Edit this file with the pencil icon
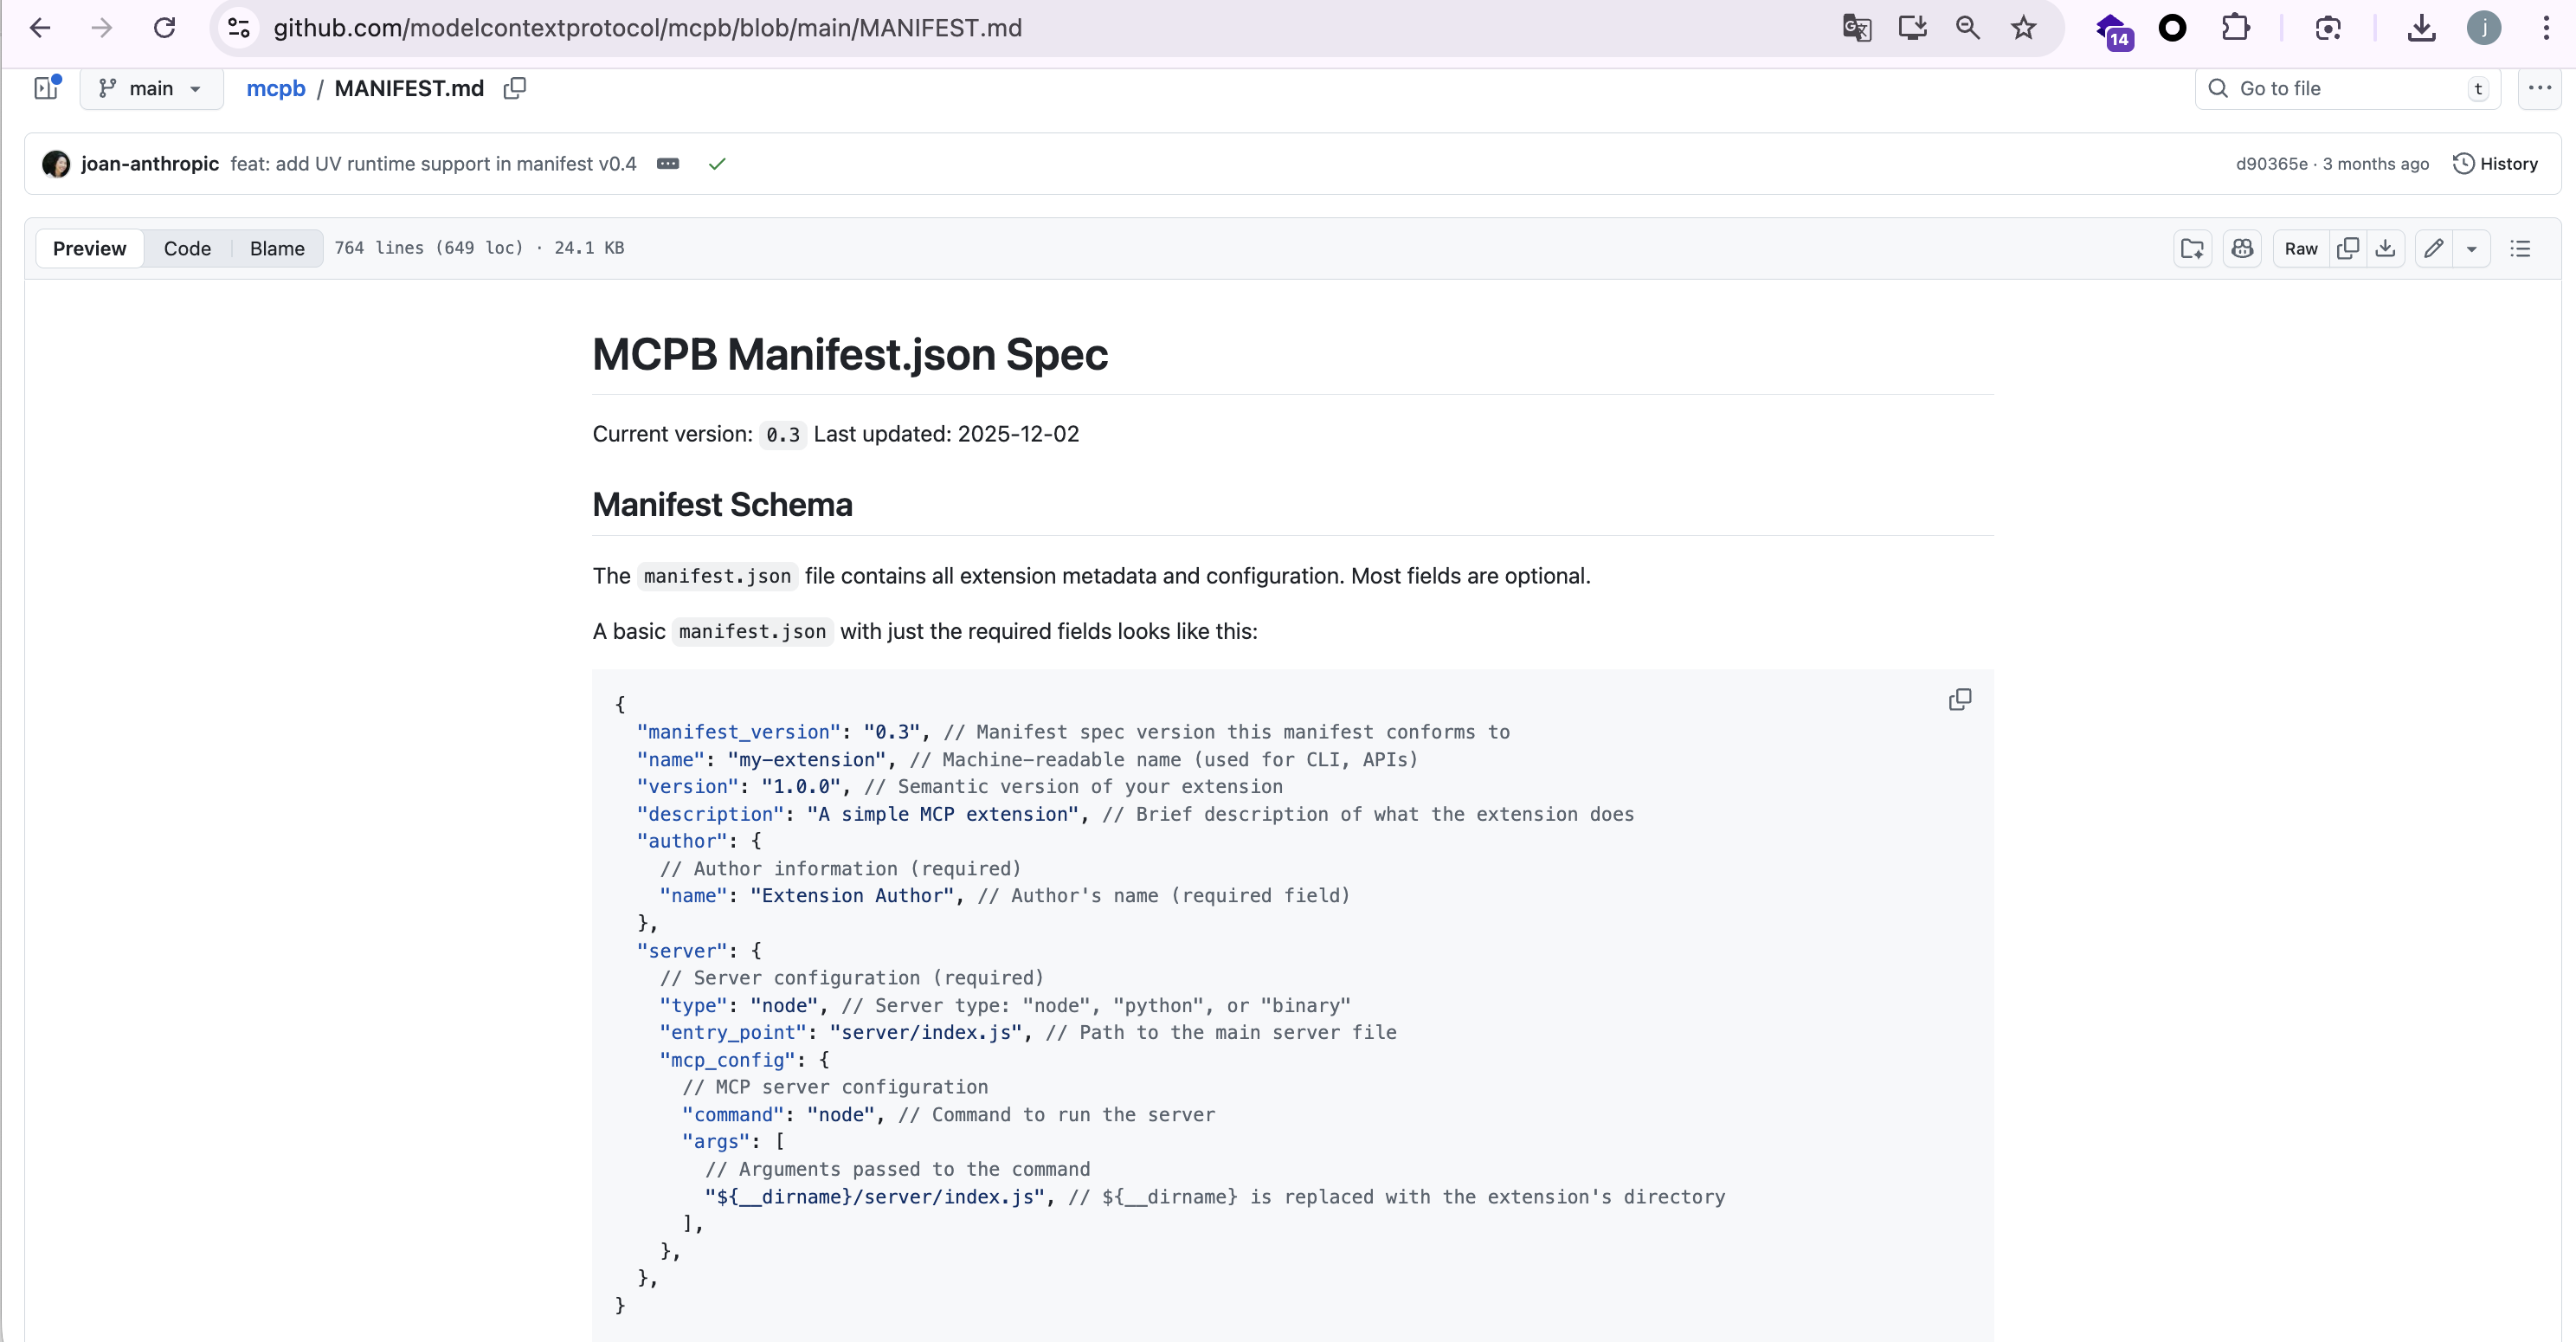This screenshot has width=2576, height=1342. (x=2433, y=248)
